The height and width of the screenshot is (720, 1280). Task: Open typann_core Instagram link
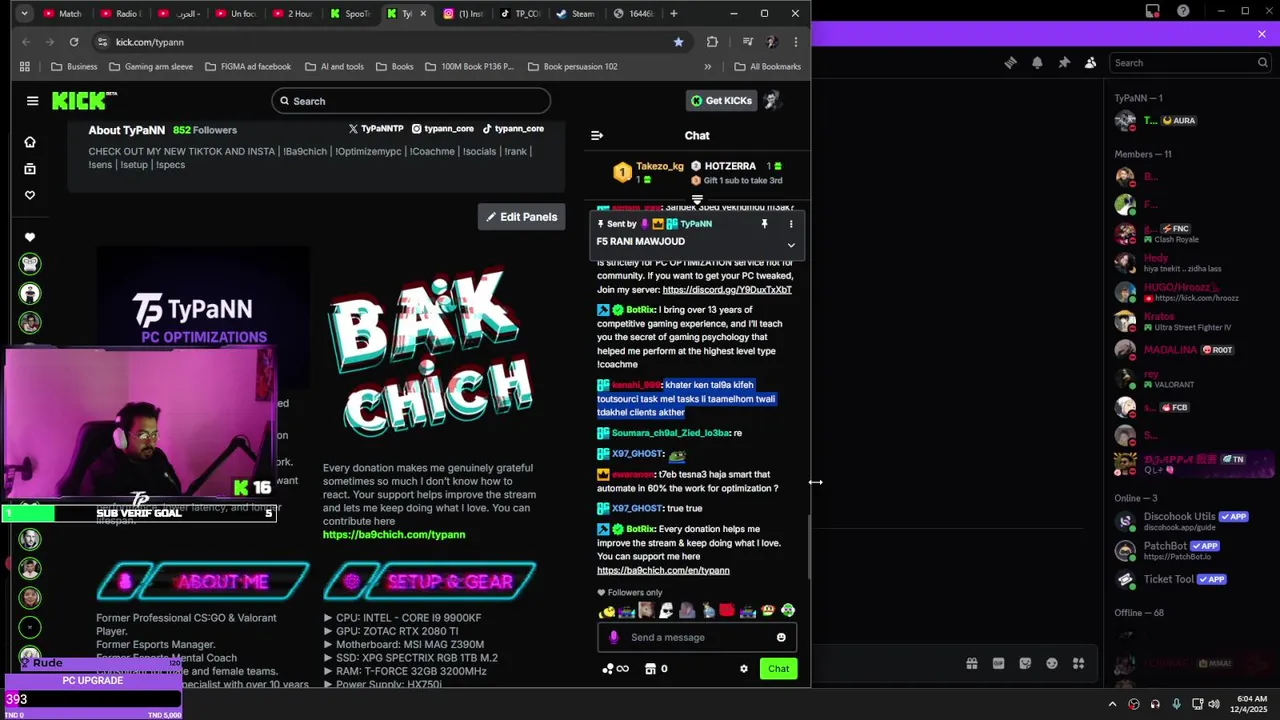coord(443,129)
